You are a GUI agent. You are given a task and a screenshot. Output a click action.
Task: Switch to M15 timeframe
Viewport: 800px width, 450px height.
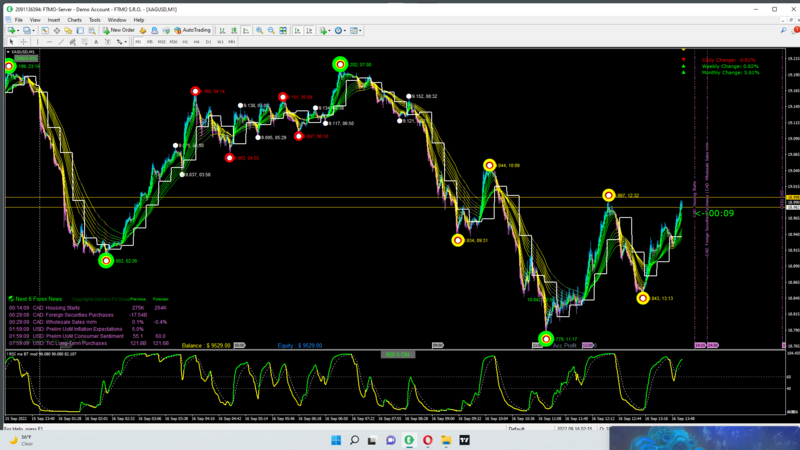[162, 42]
